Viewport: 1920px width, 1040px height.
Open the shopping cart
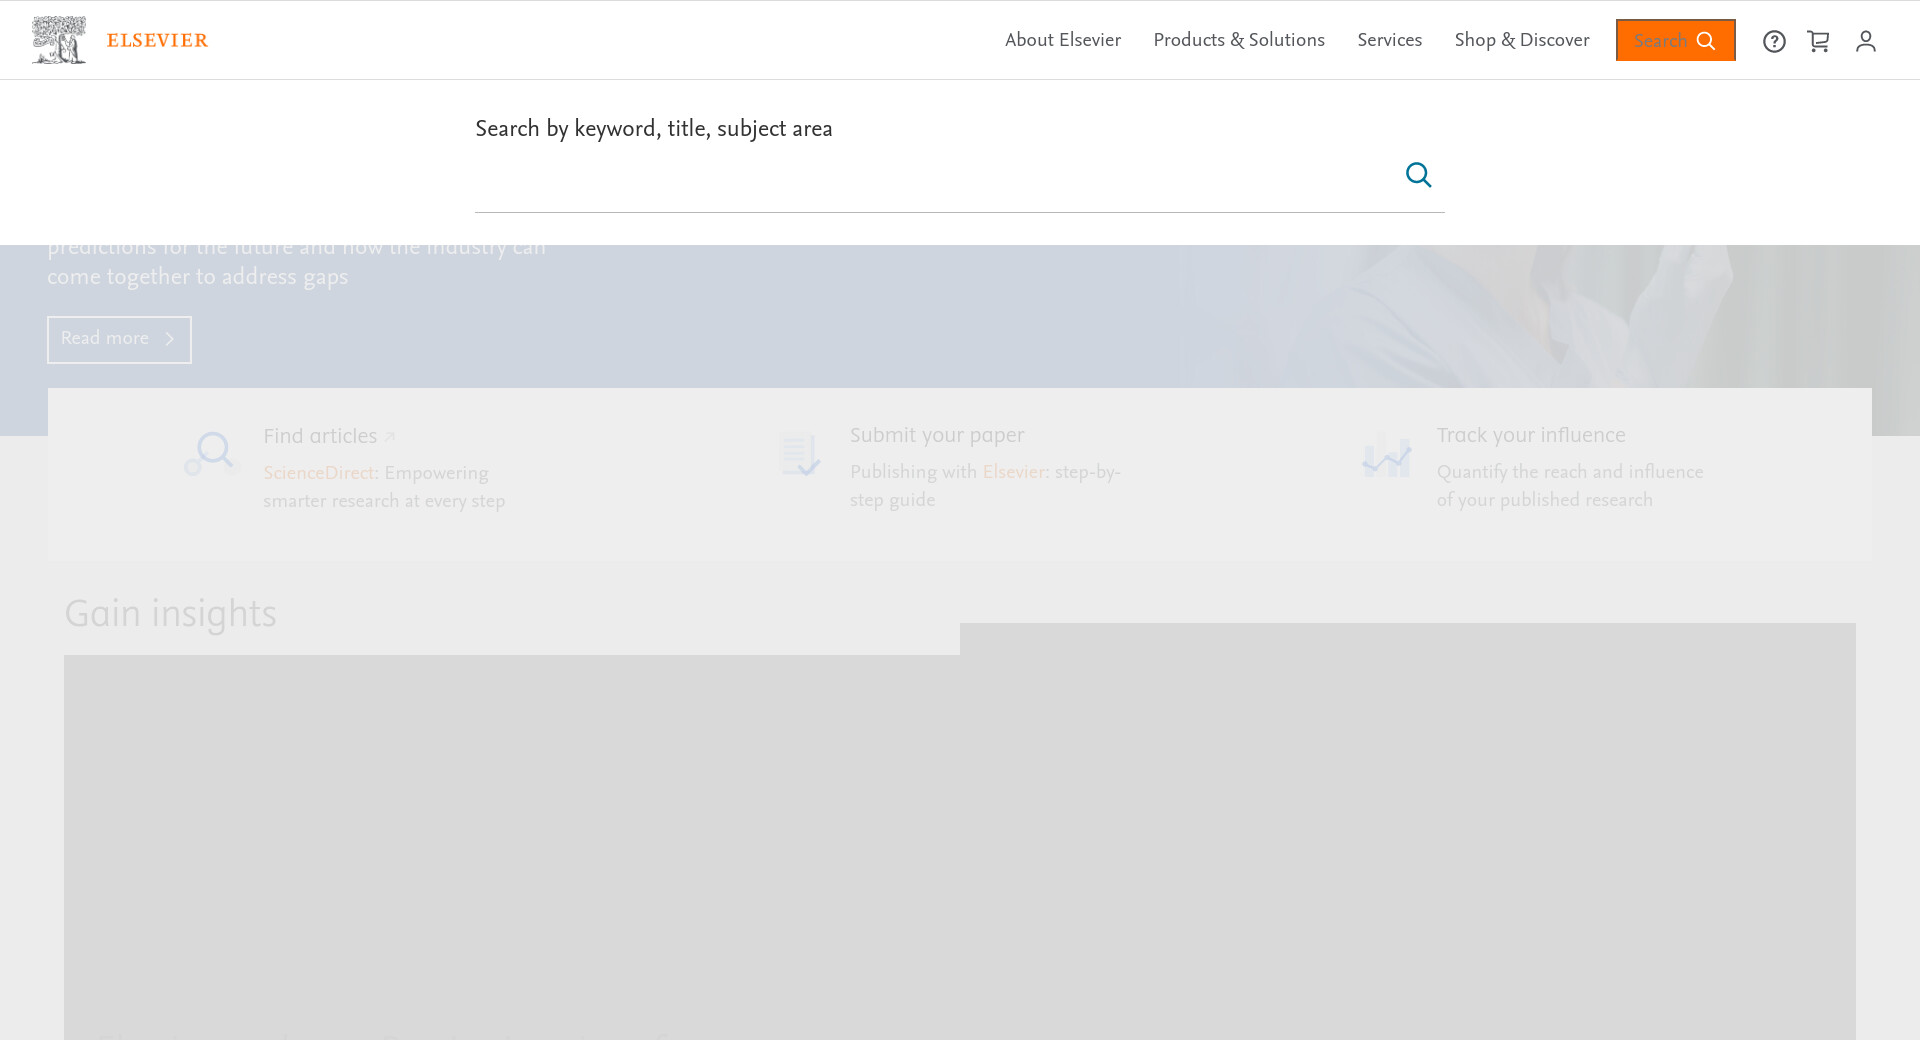(x=1818, y=41)
